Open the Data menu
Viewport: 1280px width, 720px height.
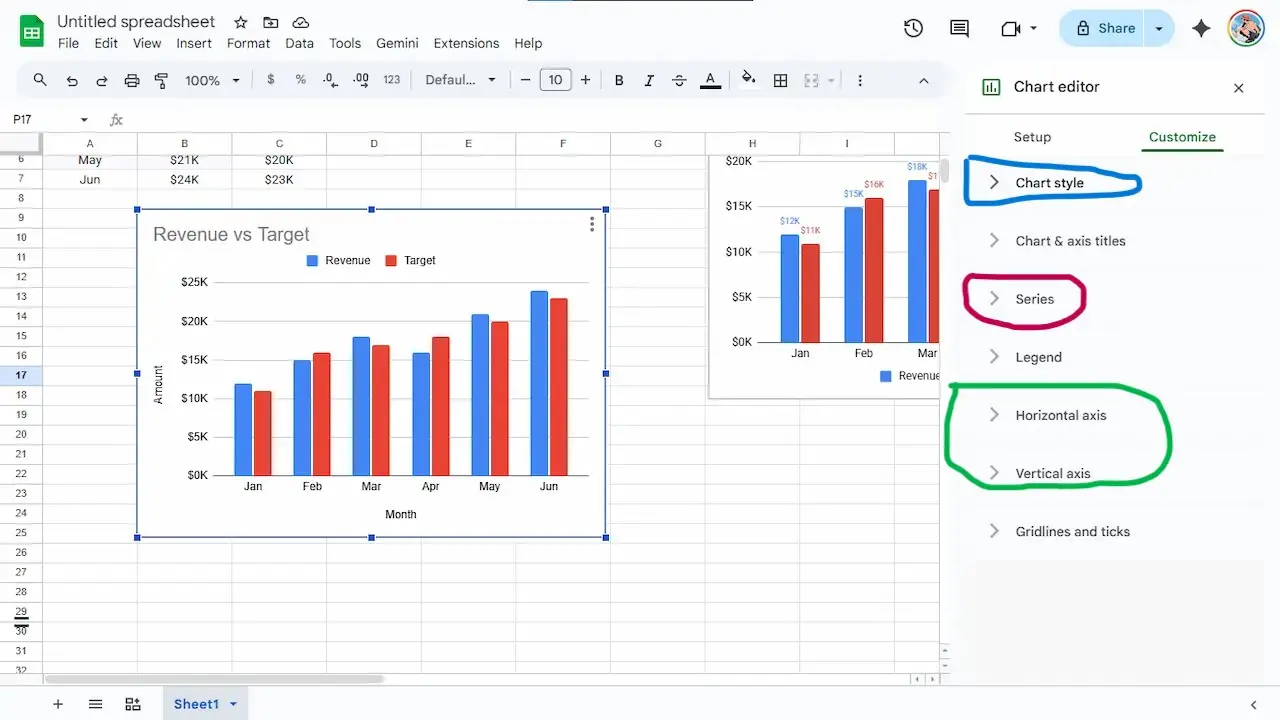(x=299, y=43)
